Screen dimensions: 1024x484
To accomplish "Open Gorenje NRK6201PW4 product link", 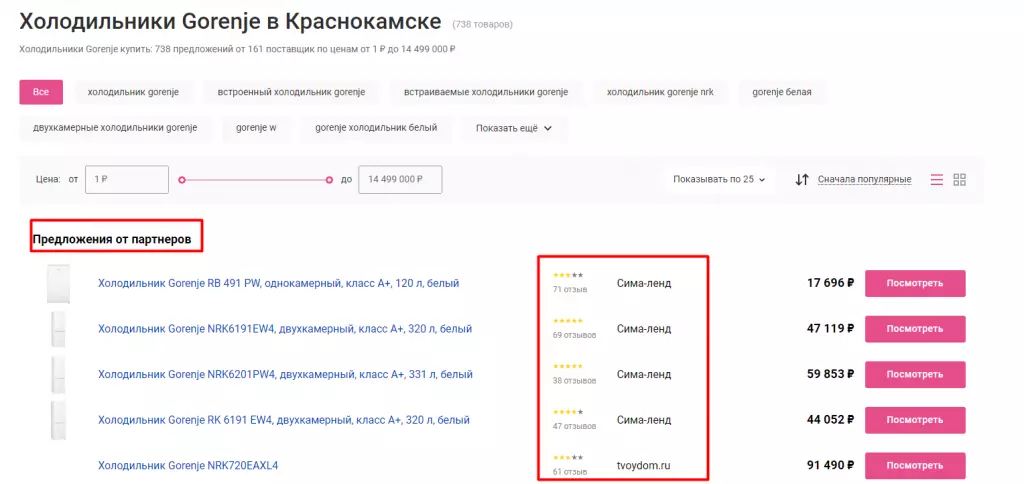I will coord(285,375).
